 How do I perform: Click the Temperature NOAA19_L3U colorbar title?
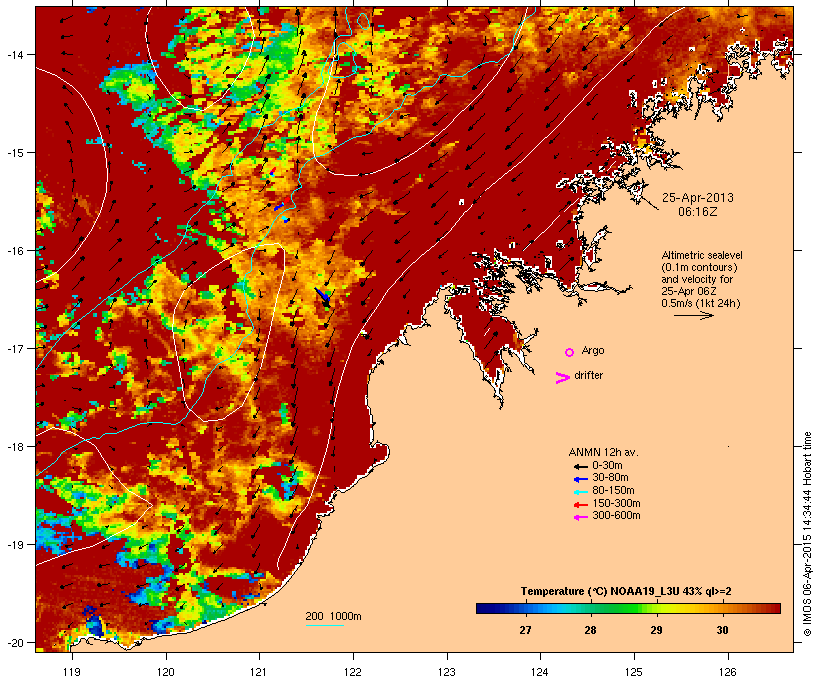[626, 592]
